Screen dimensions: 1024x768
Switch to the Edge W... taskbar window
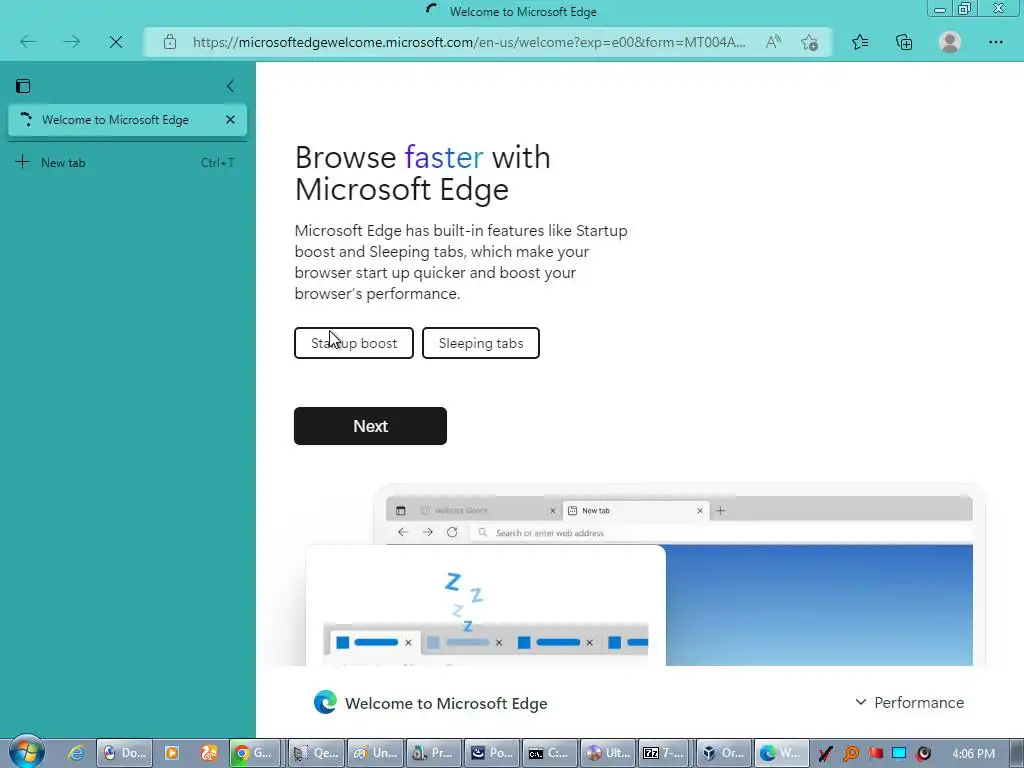pos(782,753)
